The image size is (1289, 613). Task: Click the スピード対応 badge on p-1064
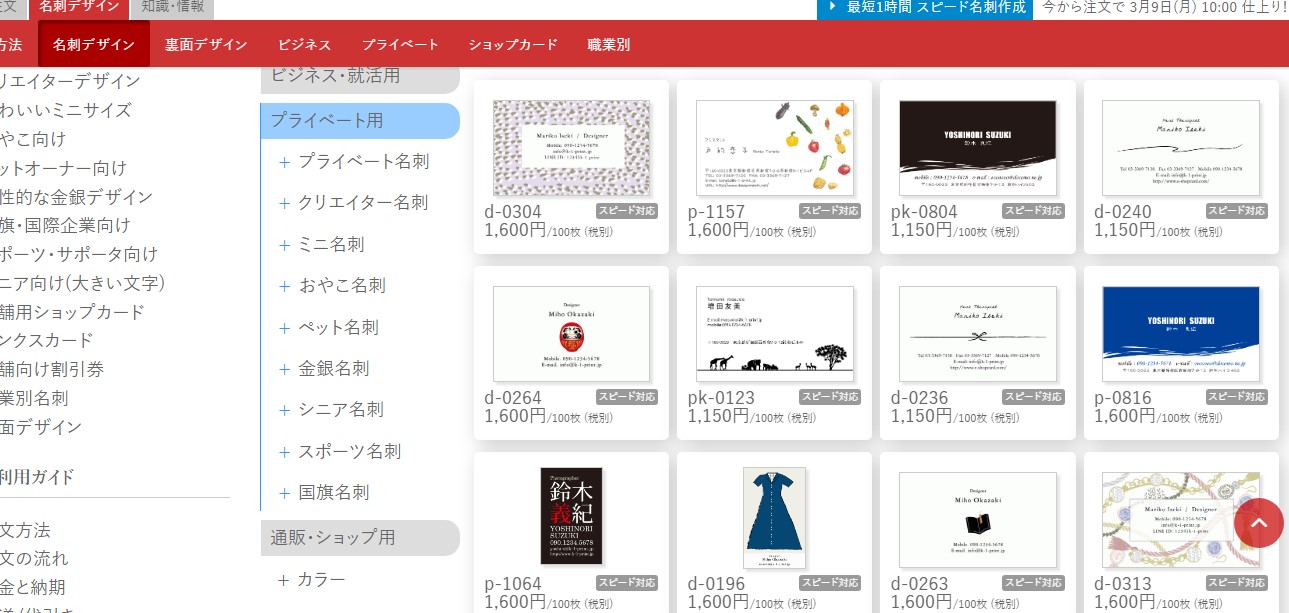click(x=627, y=583)
